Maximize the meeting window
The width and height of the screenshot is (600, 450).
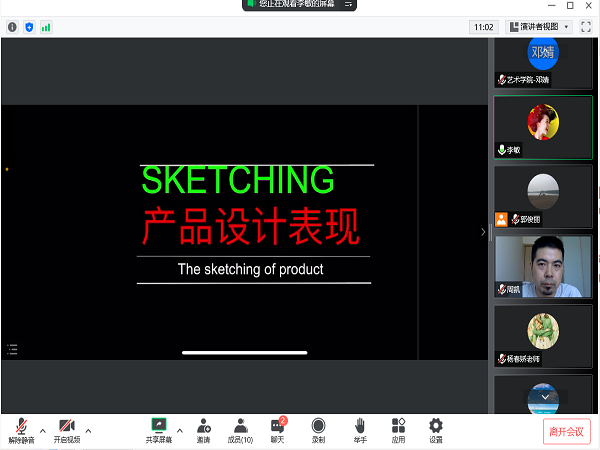[570, 5]
